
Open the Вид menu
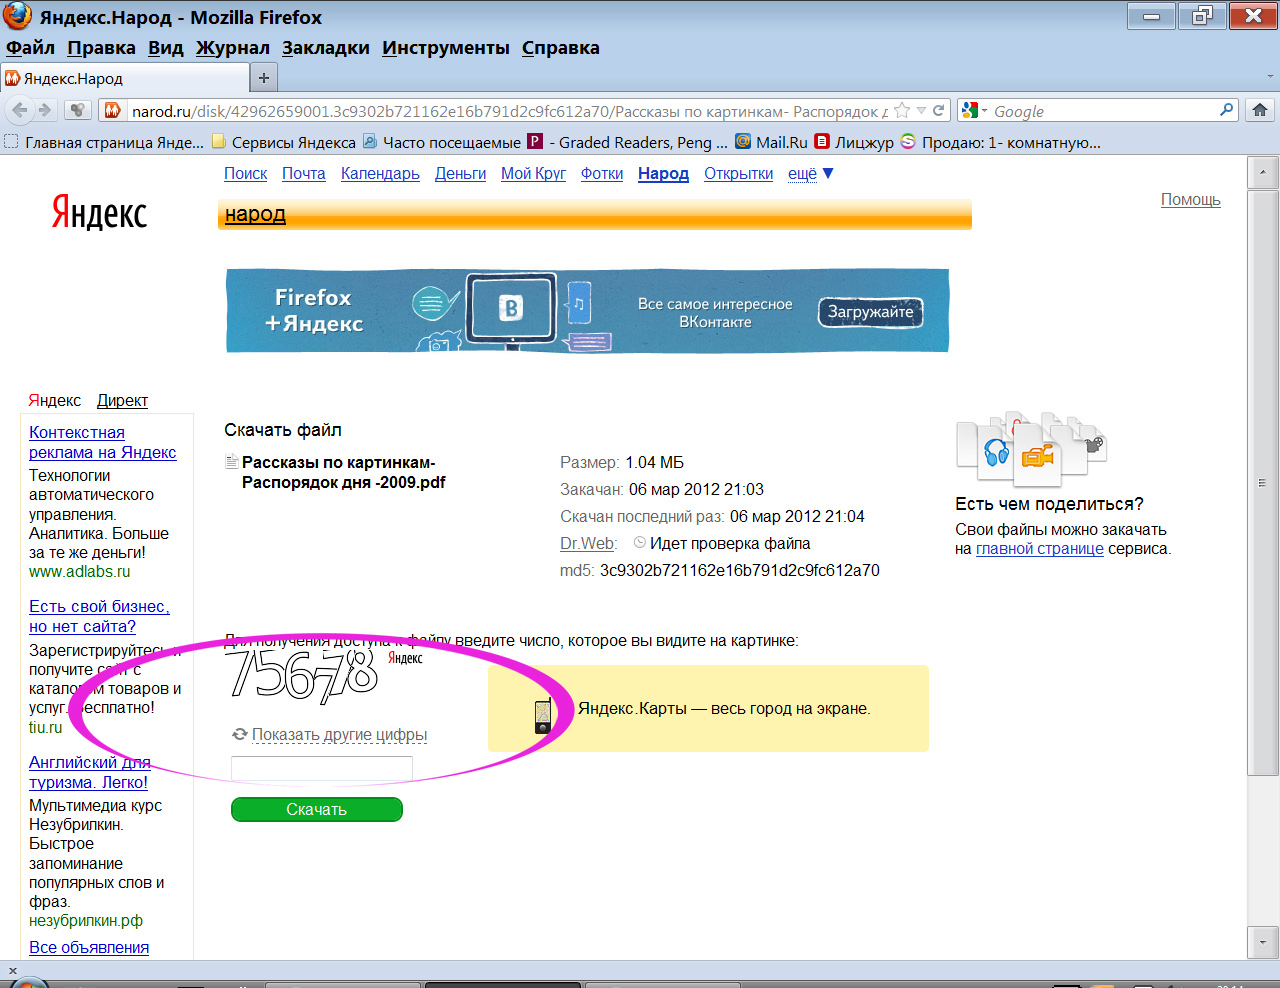(x=166, y=48)
